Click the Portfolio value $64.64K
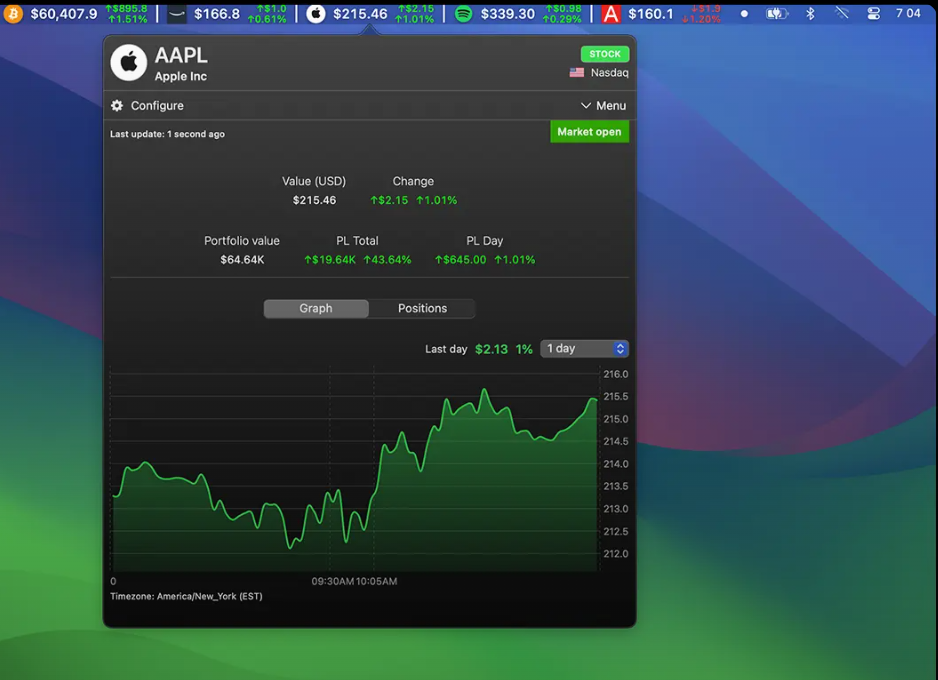 [242, 260]
